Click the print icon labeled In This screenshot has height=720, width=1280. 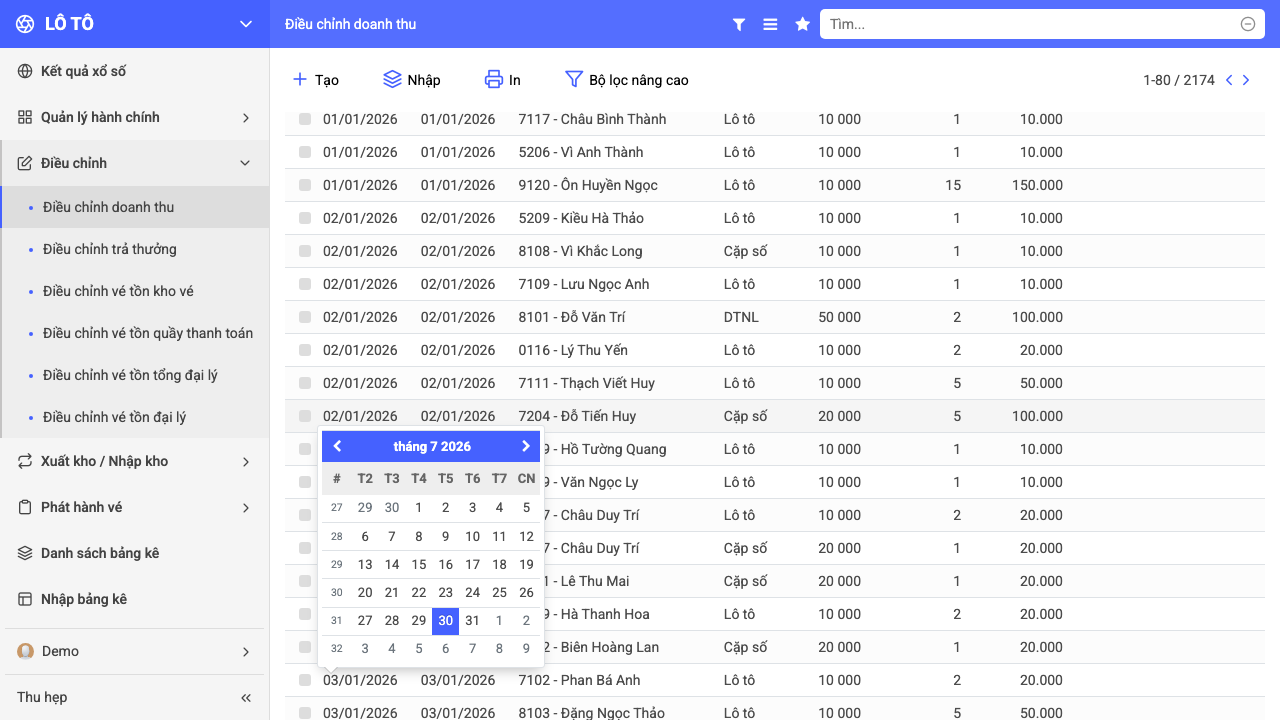pyautogui.click(x=493, y=79)
